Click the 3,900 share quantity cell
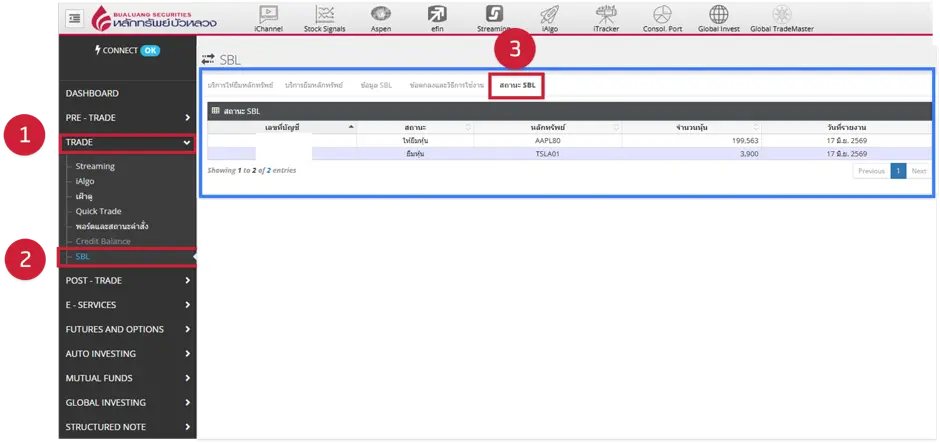 (692, 153)
